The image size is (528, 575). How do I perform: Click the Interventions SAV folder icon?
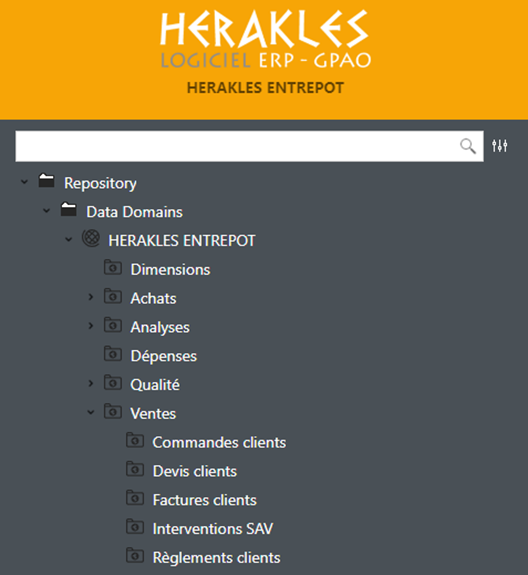(x=135, y=527)
